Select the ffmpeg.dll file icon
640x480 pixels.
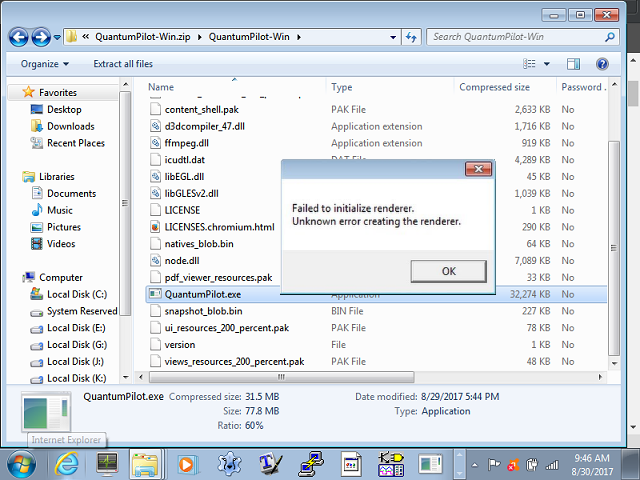[155, 143]
